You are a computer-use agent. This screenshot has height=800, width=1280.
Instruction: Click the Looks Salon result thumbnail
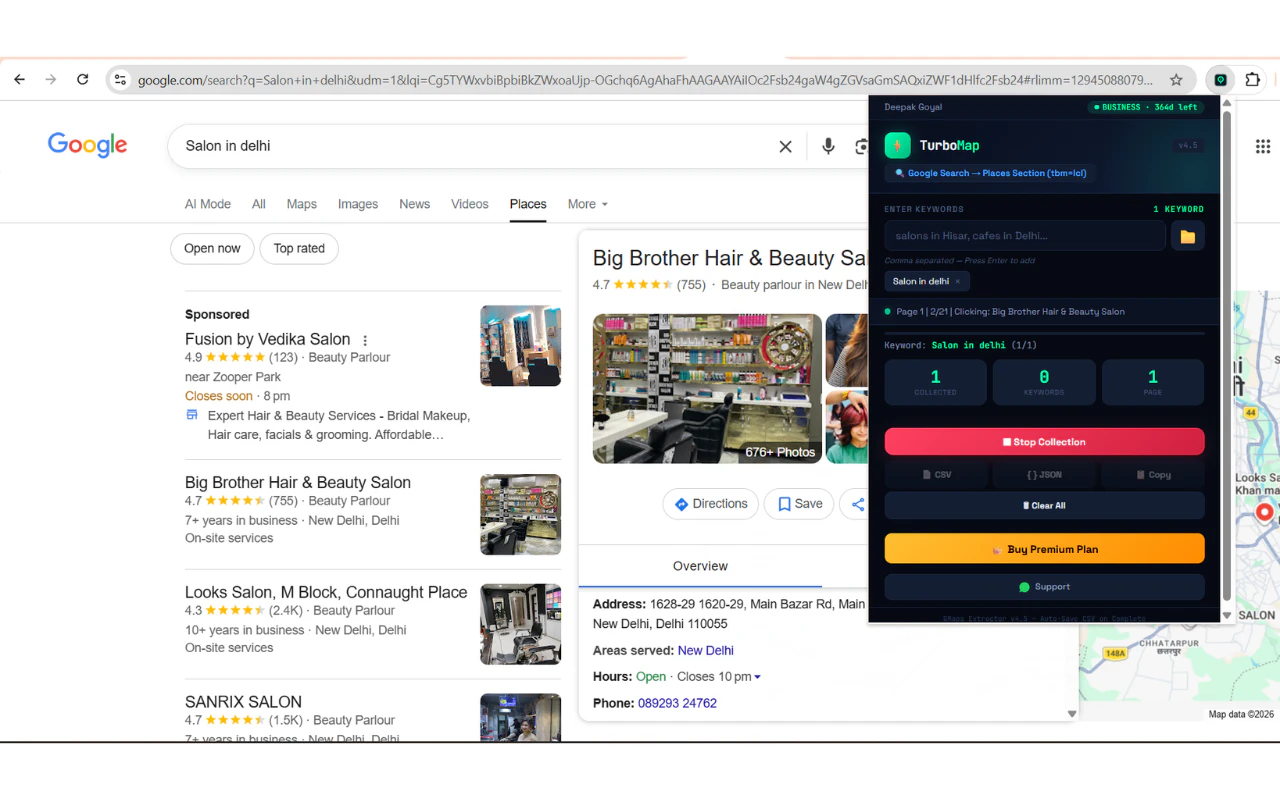(520, 625)
